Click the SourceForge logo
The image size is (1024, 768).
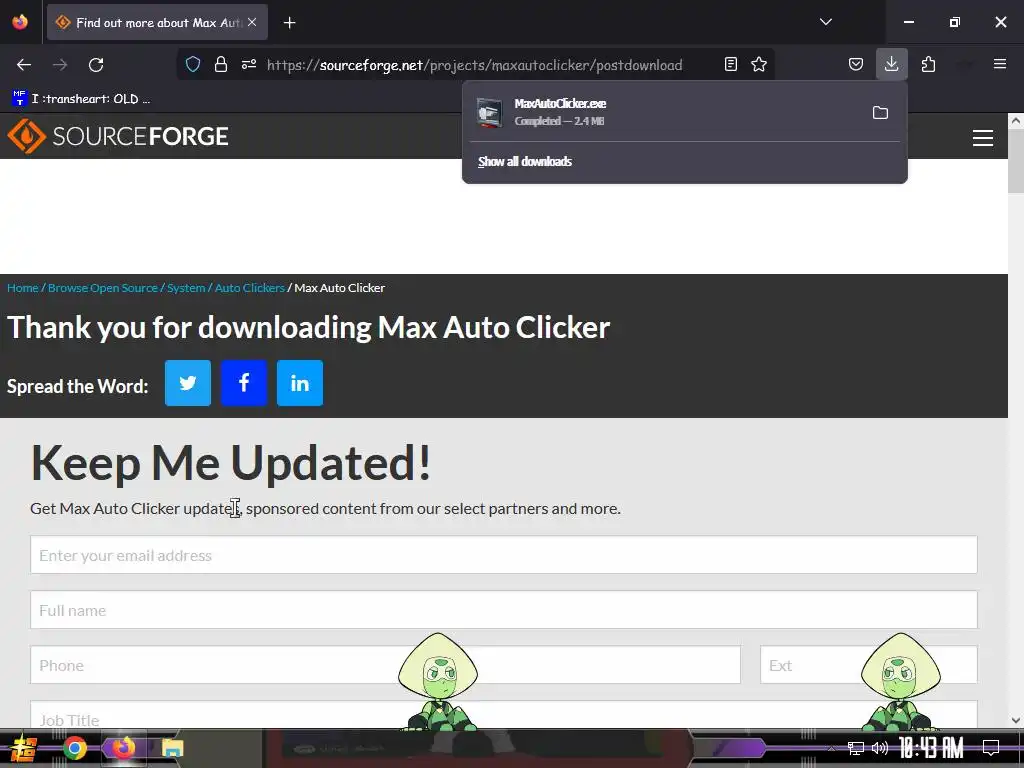[118, 136]
